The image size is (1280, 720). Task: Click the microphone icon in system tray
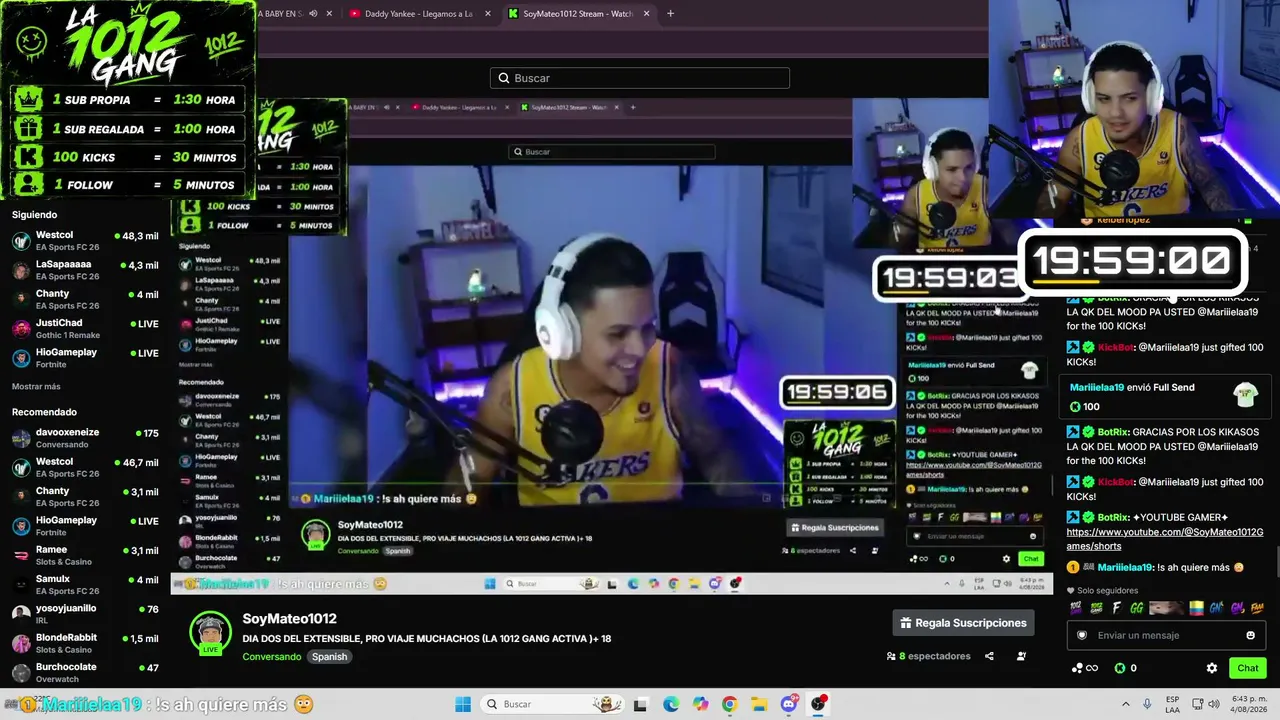[1147, 704]
